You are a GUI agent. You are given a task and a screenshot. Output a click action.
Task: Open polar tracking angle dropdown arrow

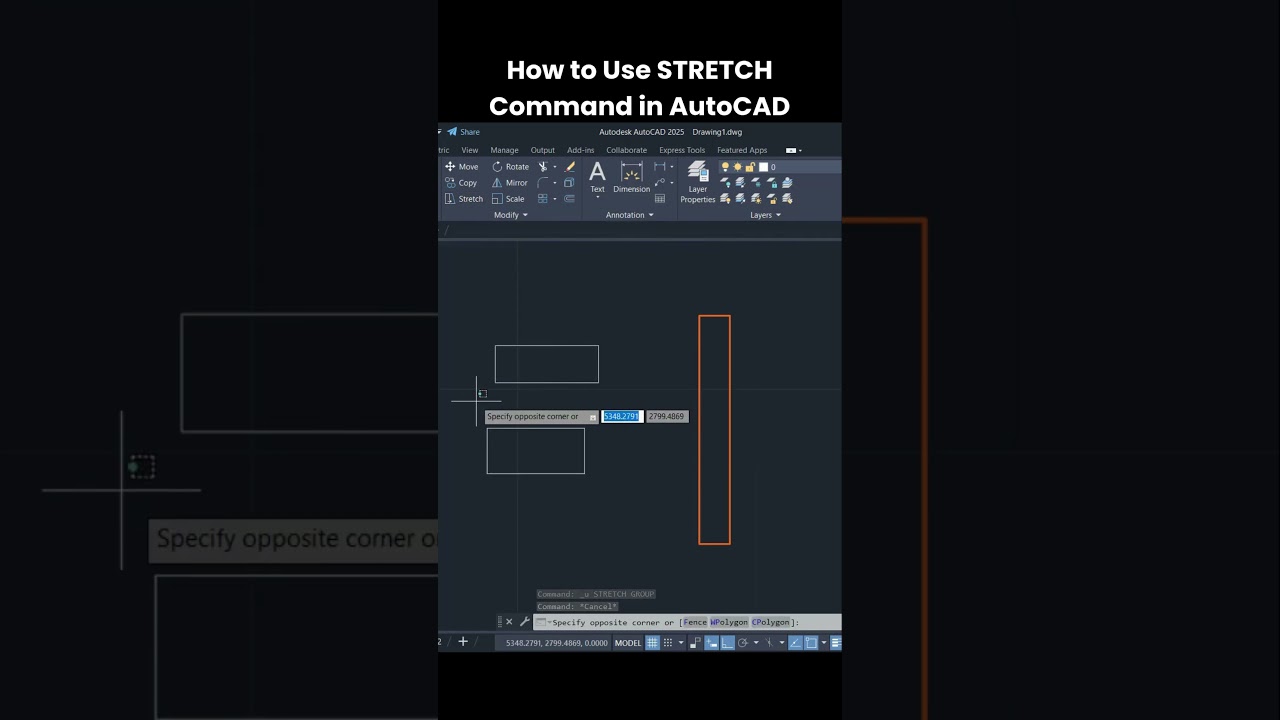click(x=756, y=643)
